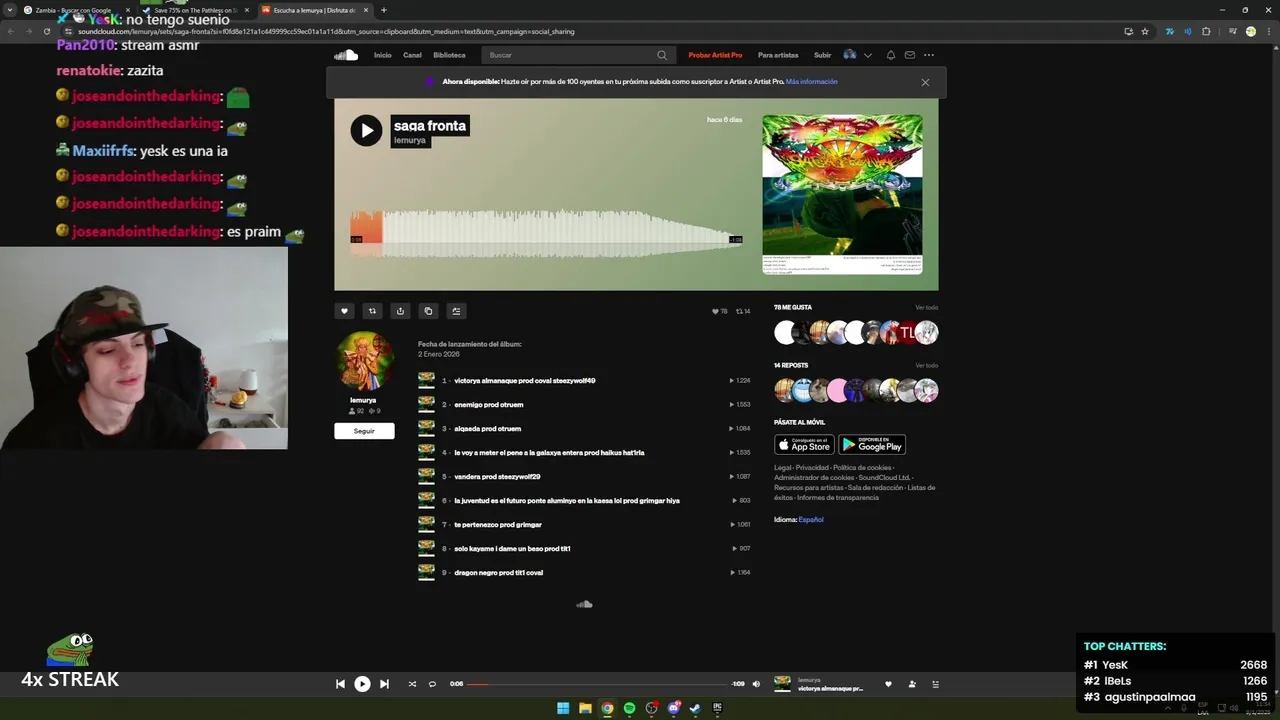Follow the Más información link in banner

click(811, 82)
